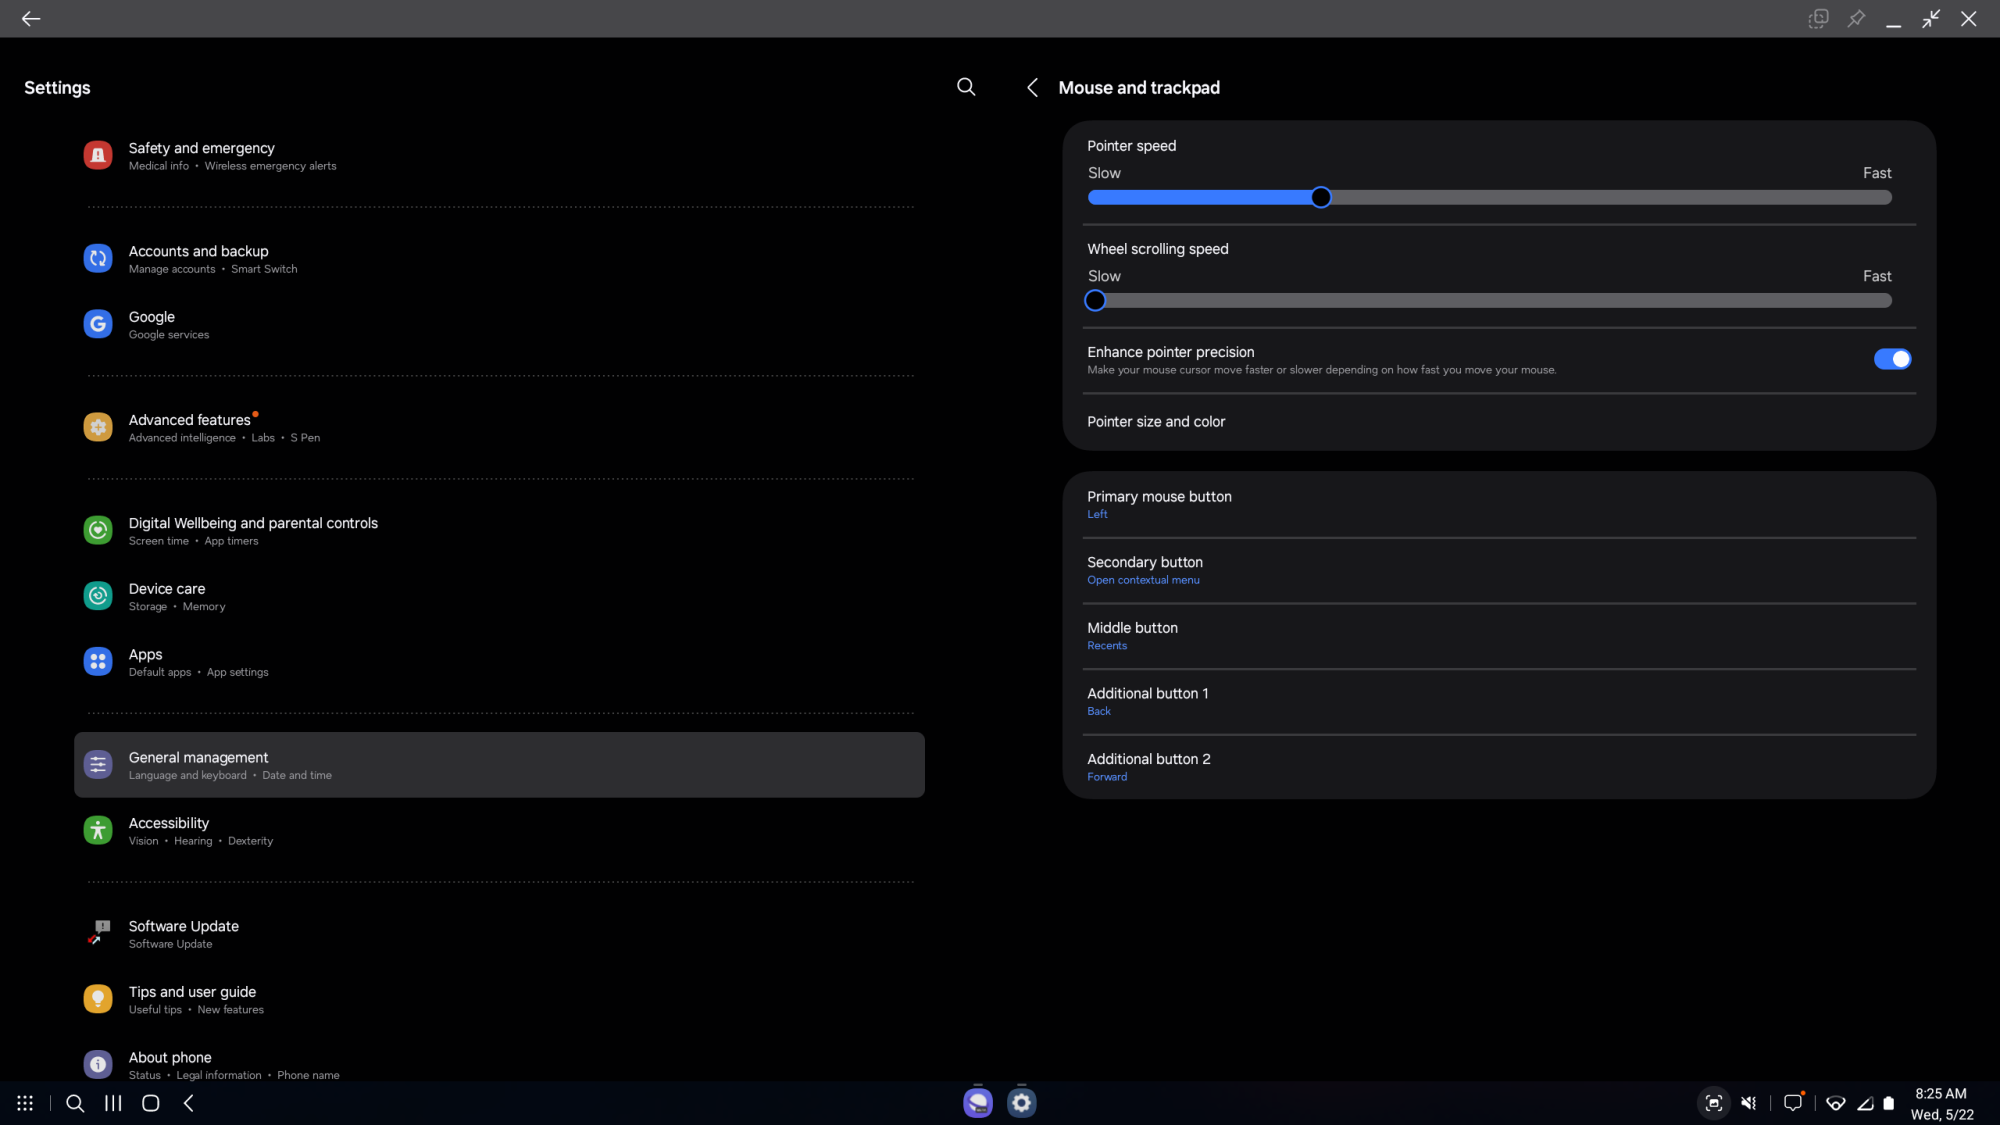The width and height of the screenshot is (2000, 1125).
Task: Open the Accessibility green icon
Action: pyautogui.click(x=98, y=830)
